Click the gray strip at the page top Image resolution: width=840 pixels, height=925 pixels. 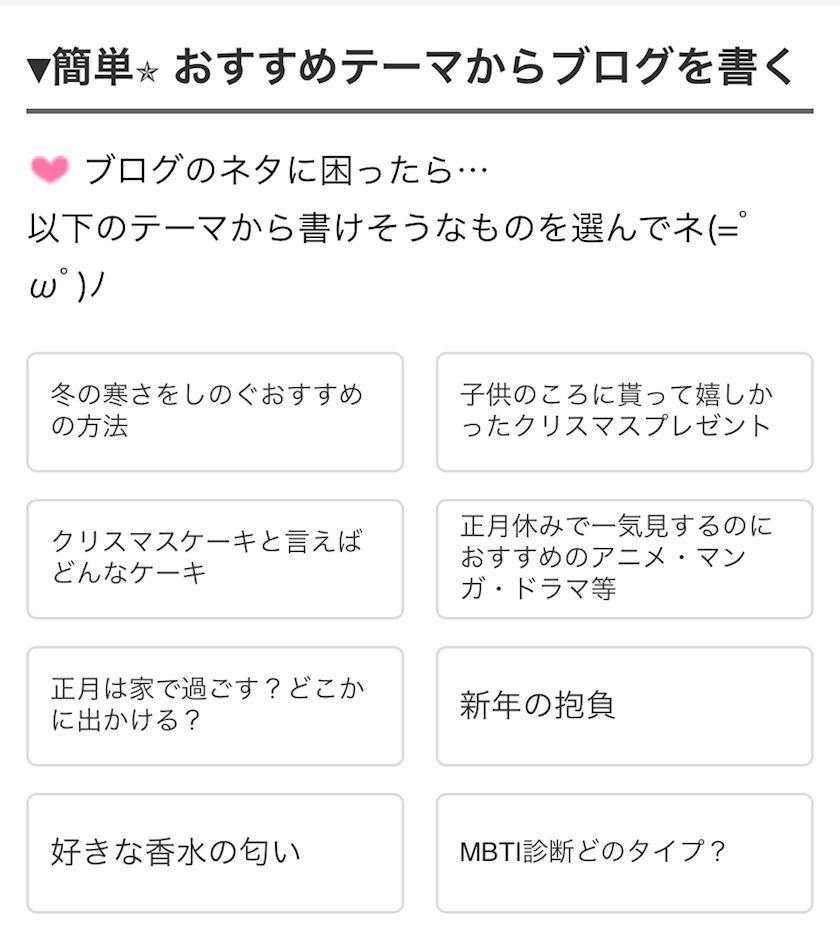pos(420,3)
